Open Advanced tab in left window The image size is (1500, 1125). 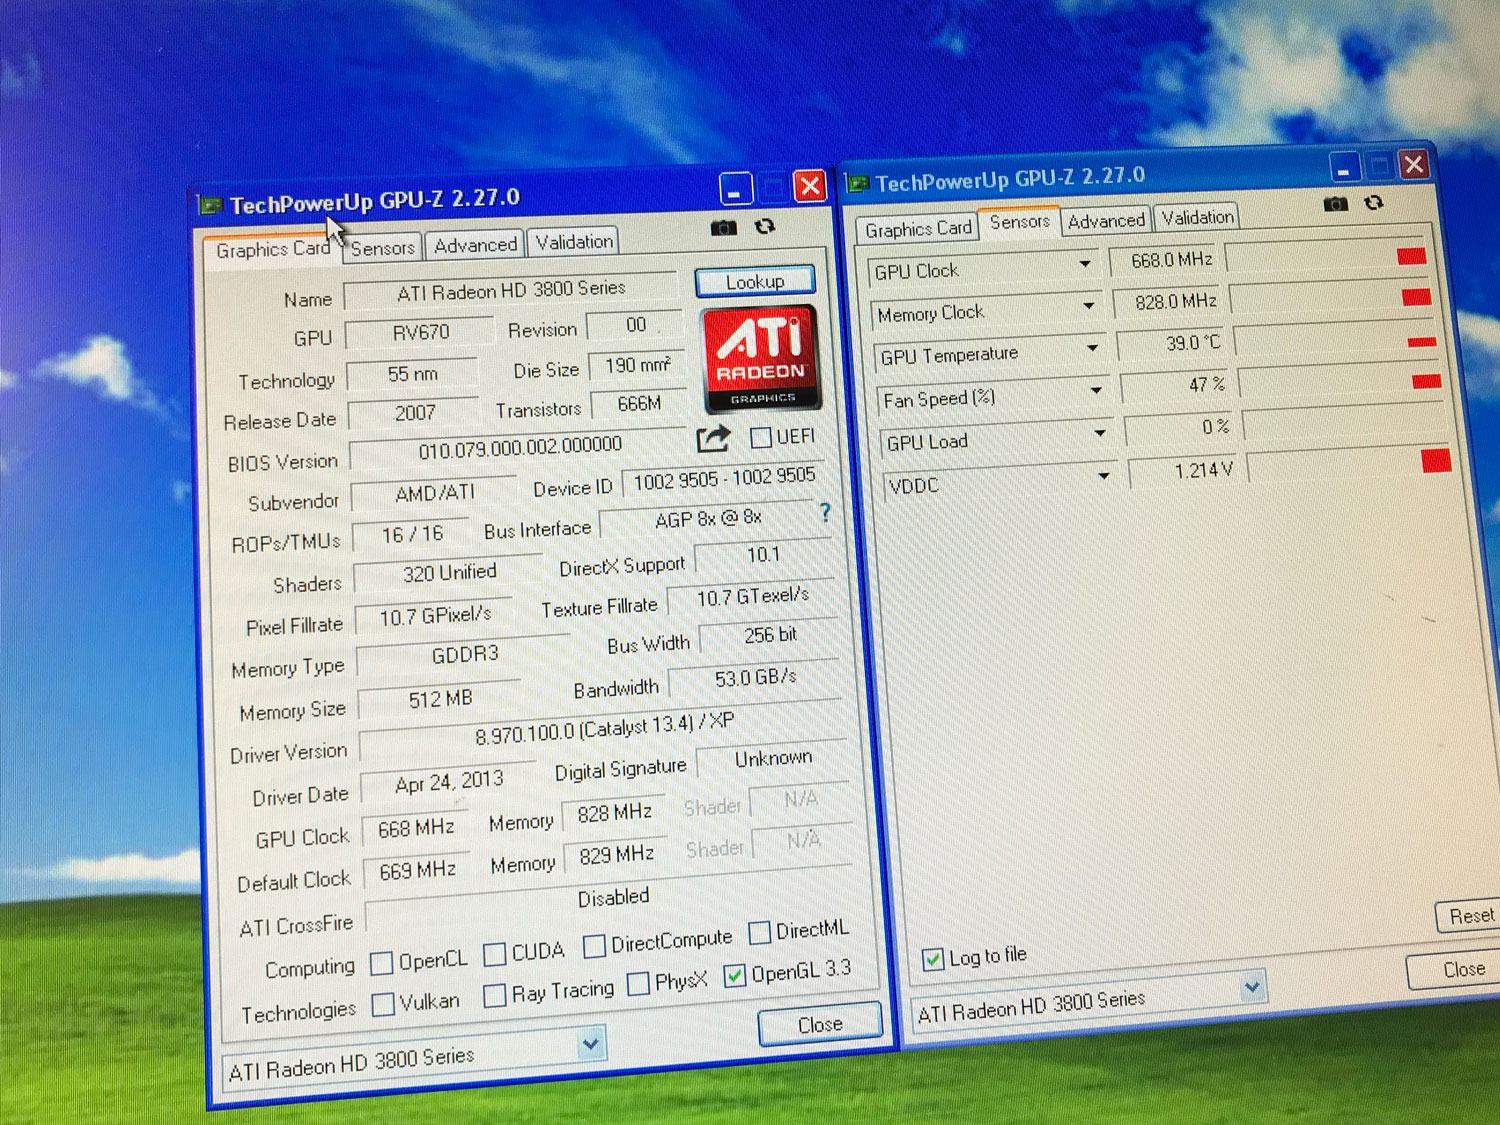point(475,245)
